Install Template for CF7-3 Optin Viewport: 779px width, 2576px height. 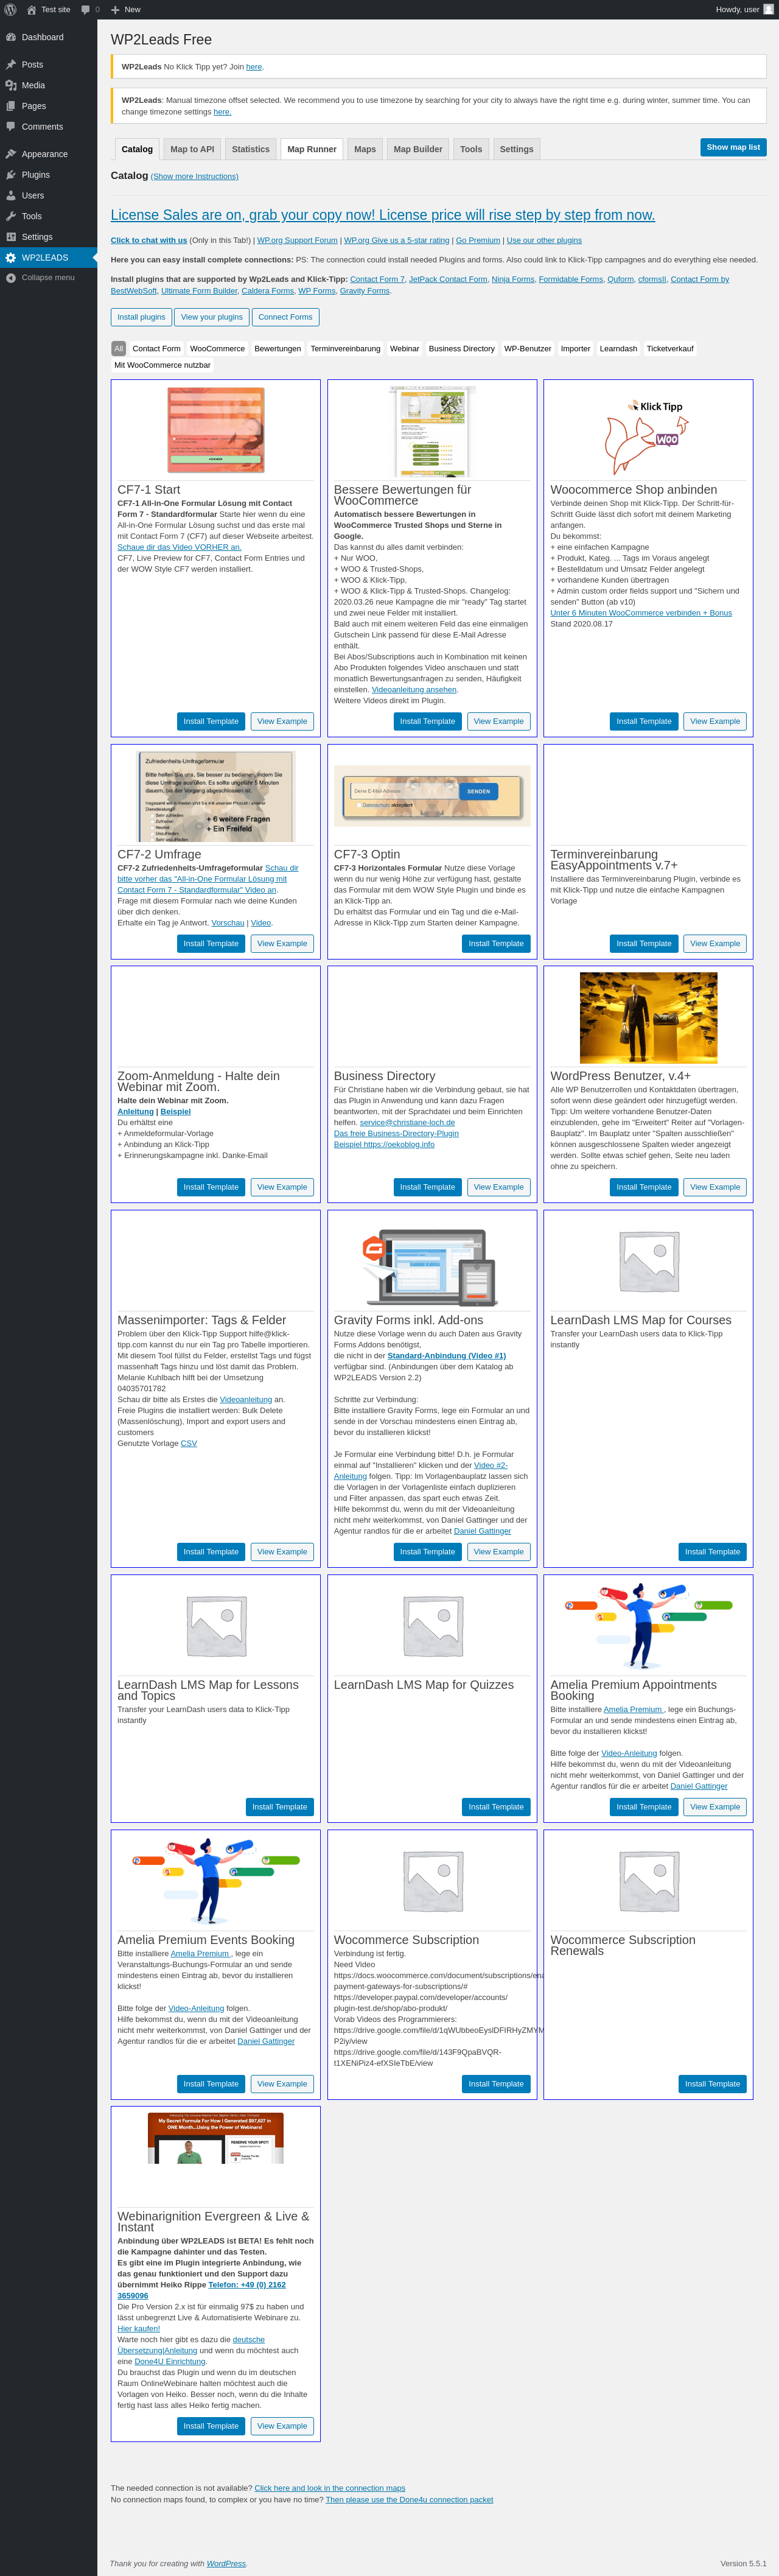[496, 943]
